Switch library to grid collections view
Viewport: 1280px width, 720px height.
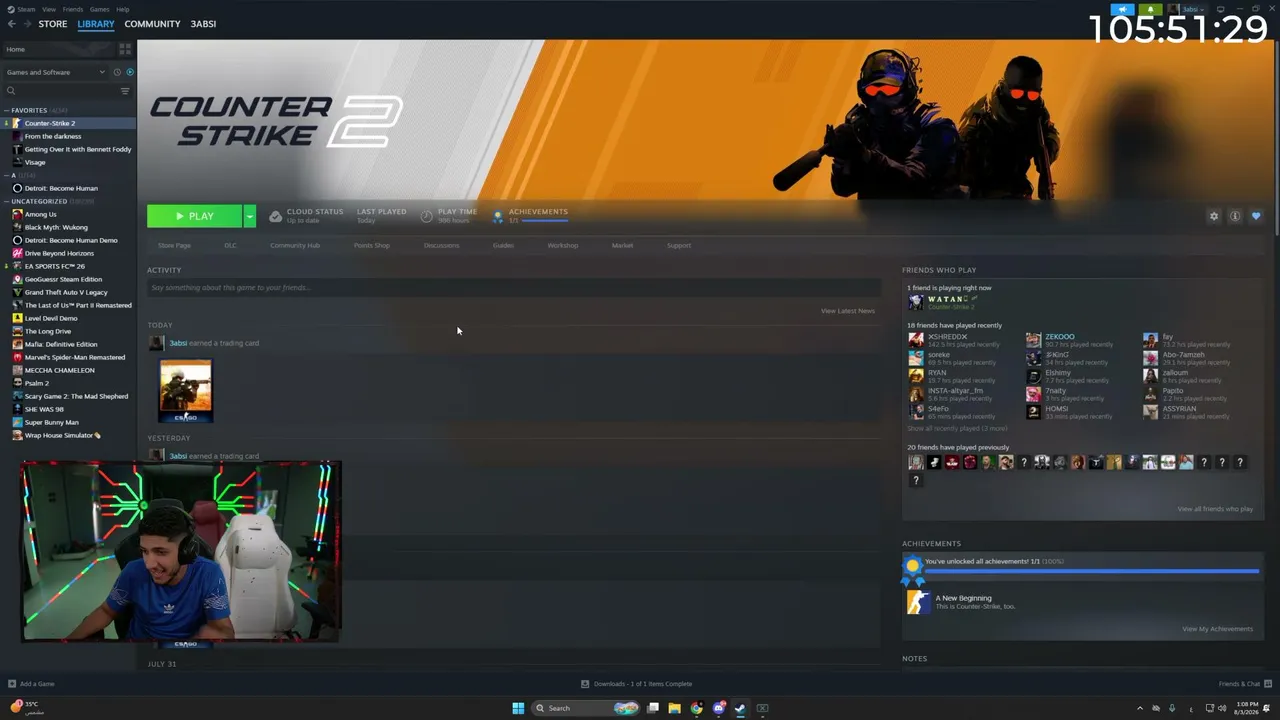click(125, 48)
